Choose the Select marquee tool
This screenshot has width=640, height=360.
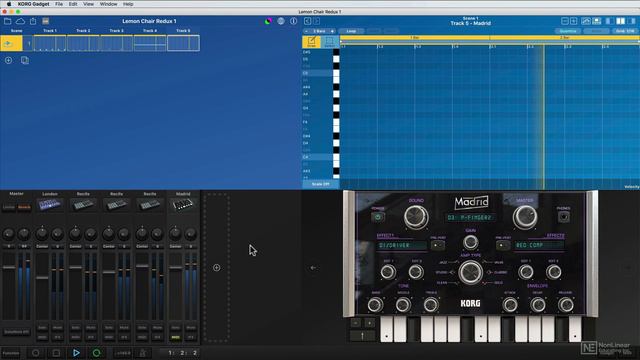click(x=329, y=42)
